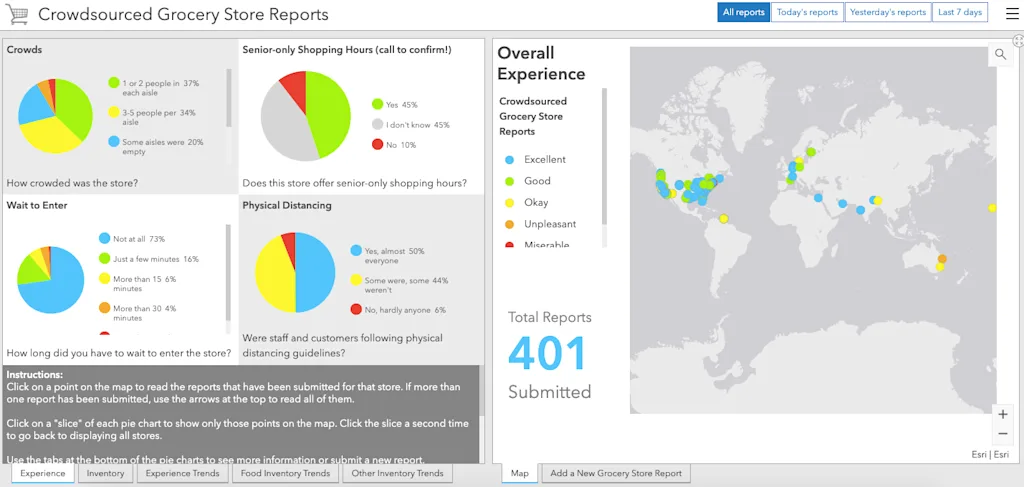Click the 401 total reports number
Screen dimensions: 1024x487
(547, 354)
